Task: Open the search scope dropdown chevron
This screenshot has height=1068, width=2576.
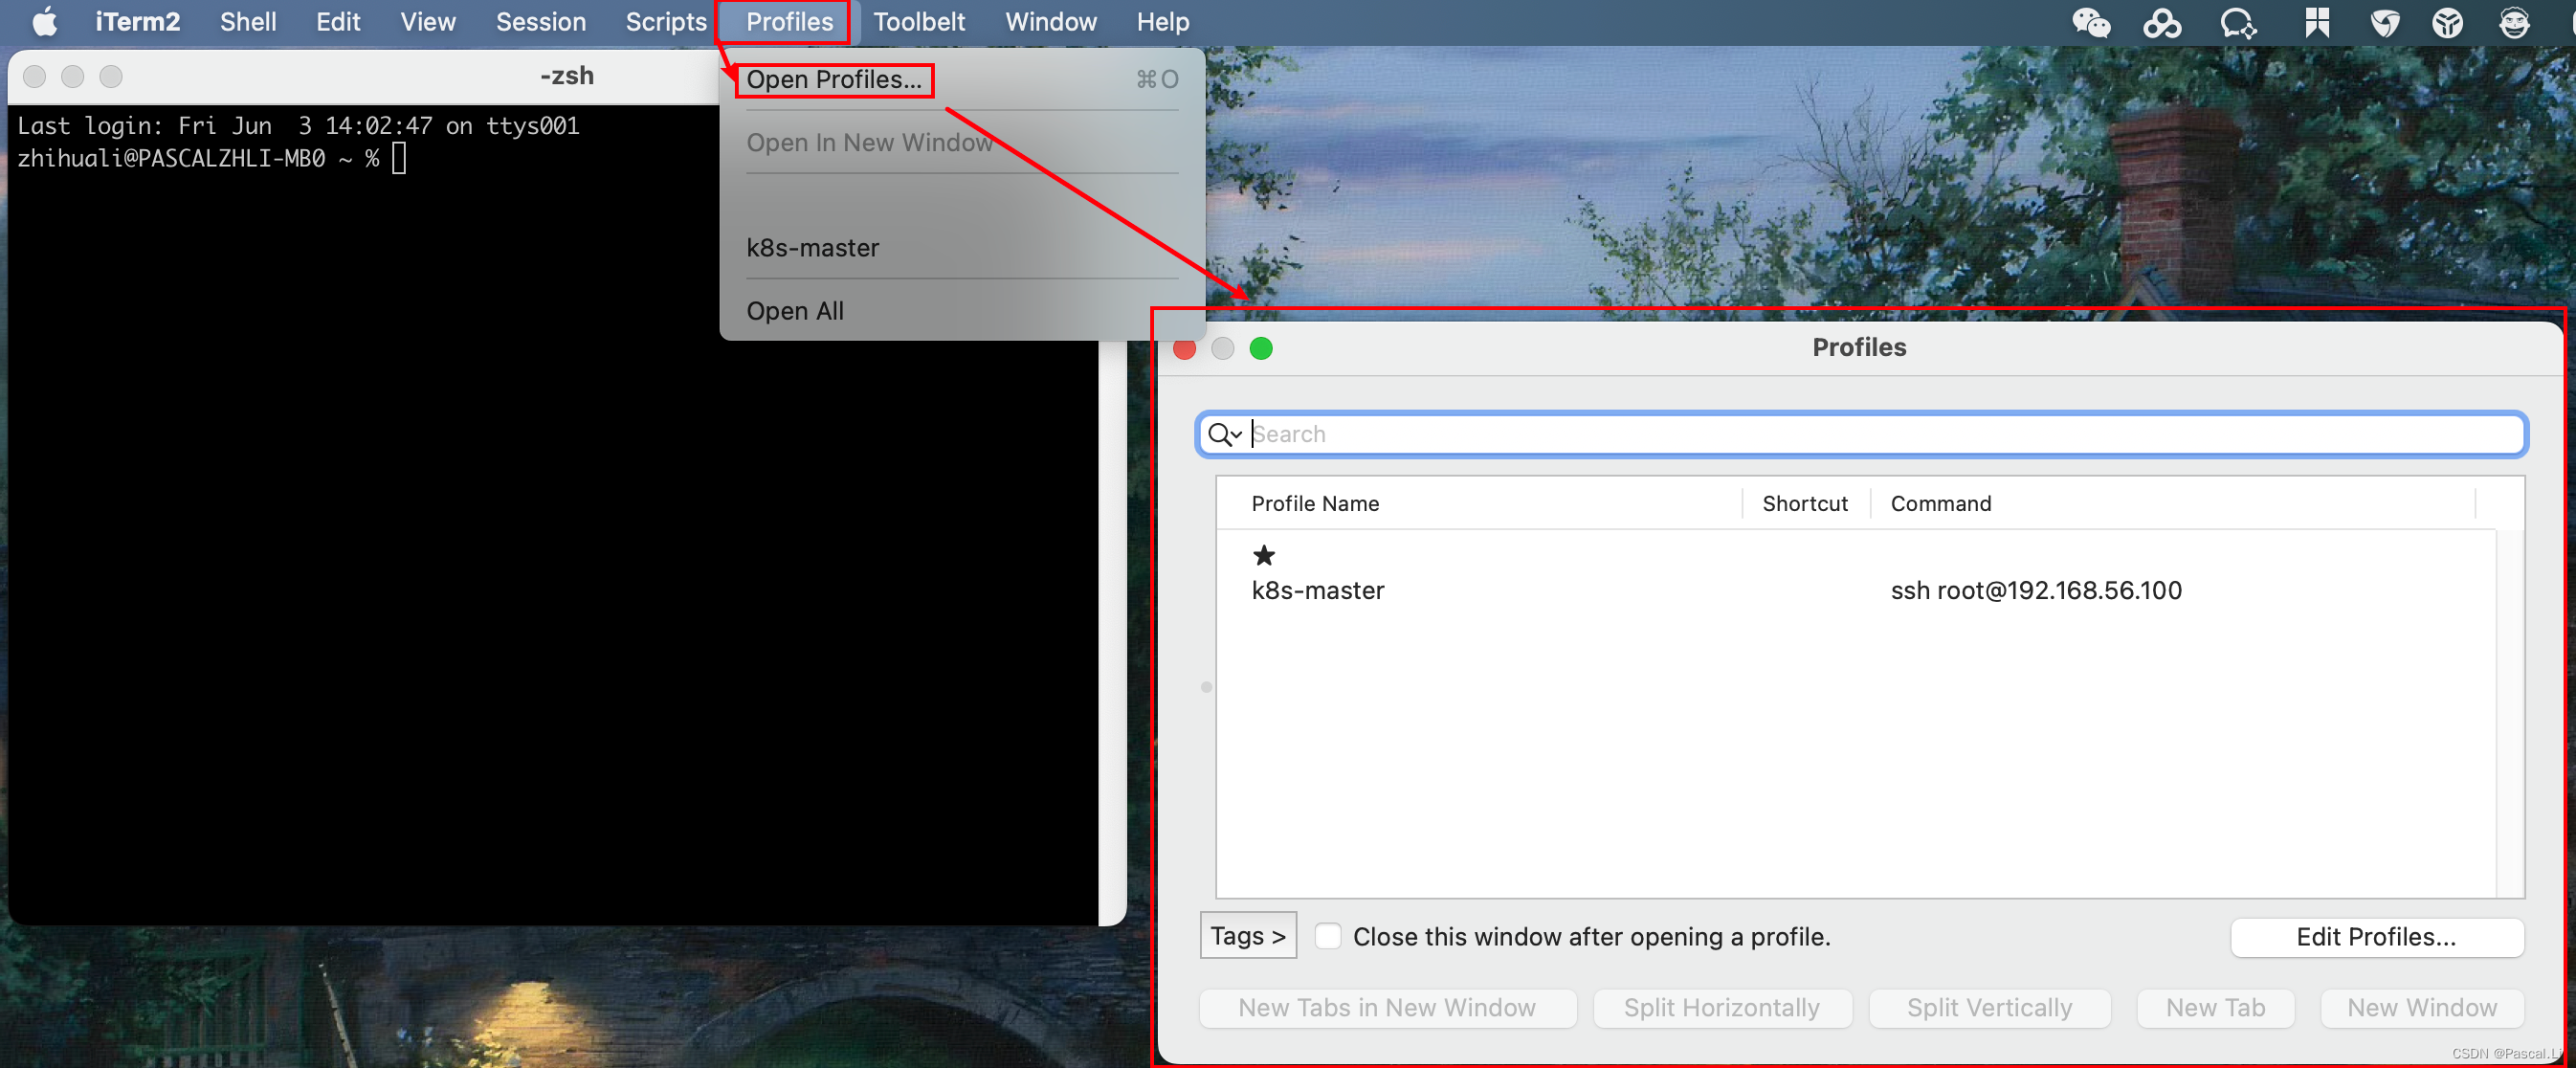Action: [1237, 437]
